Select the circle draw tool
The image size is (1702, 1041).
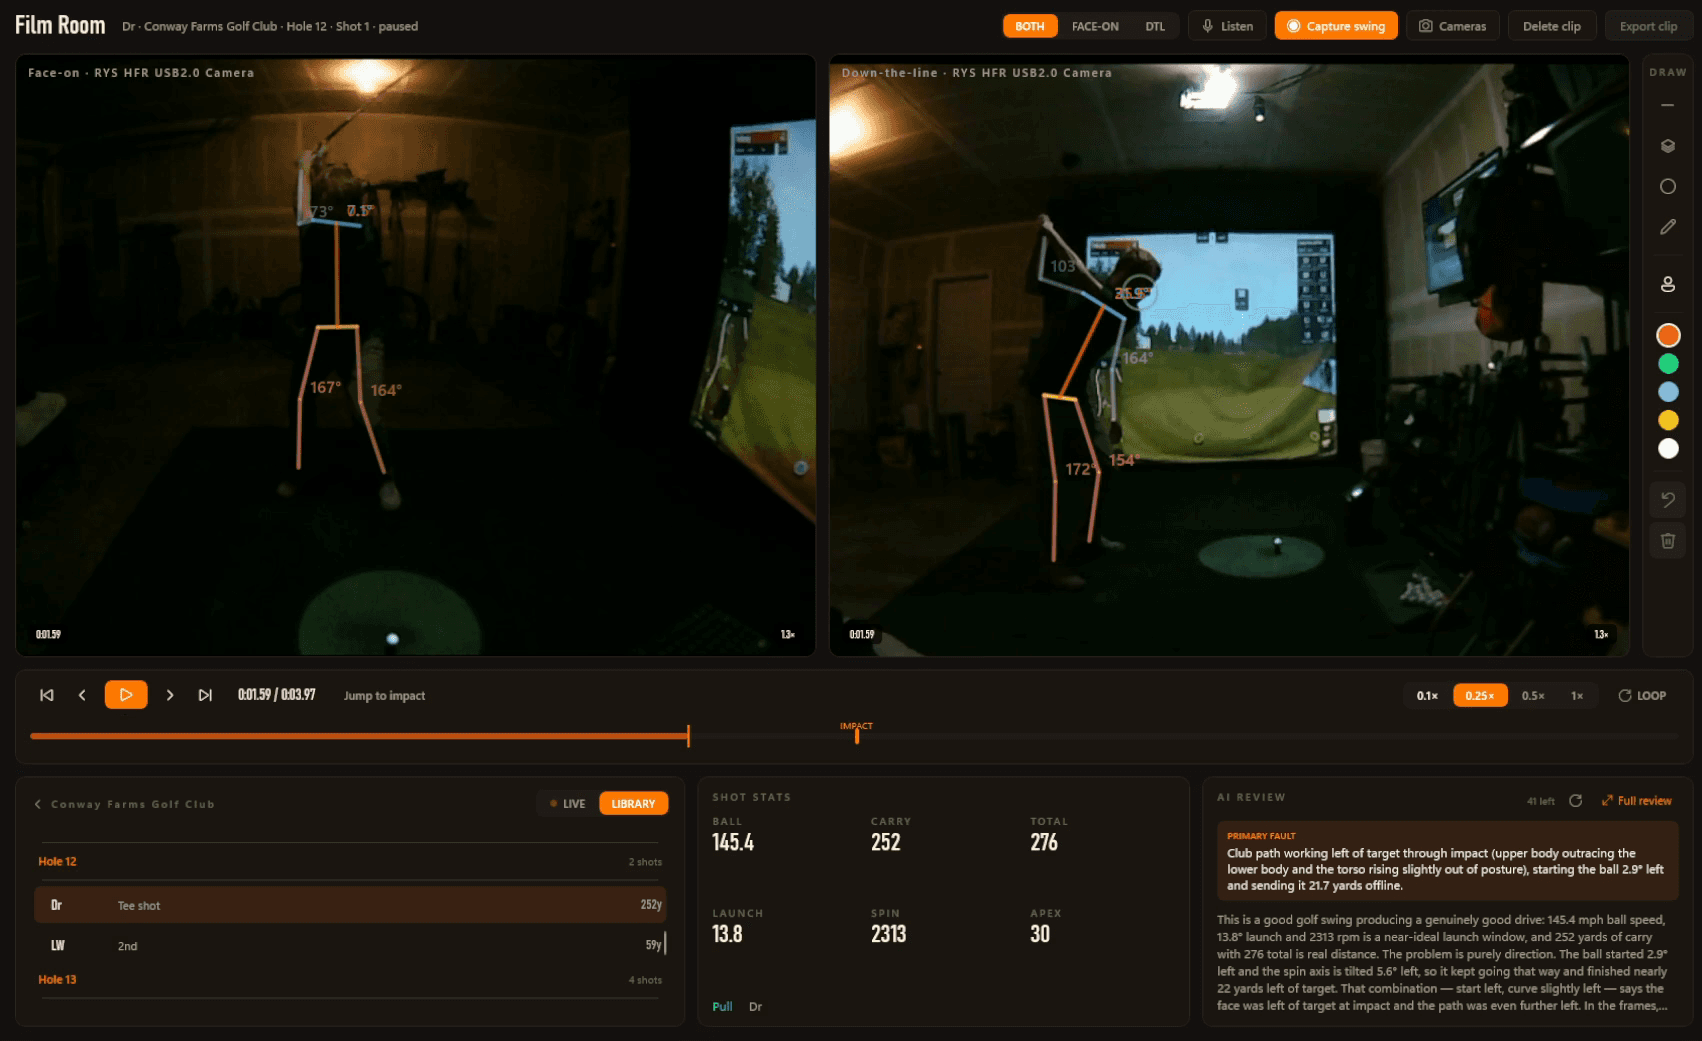1667,187
